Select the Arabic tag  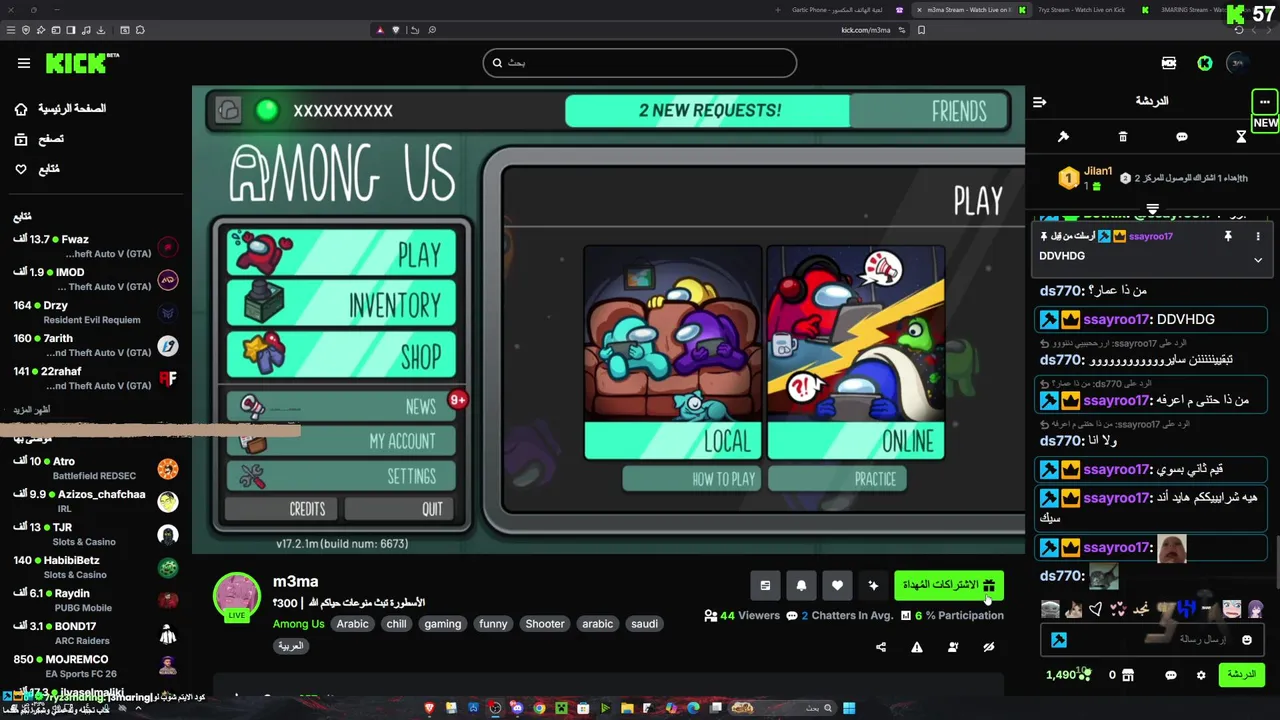pyautogui.click(x=352, y=624)
